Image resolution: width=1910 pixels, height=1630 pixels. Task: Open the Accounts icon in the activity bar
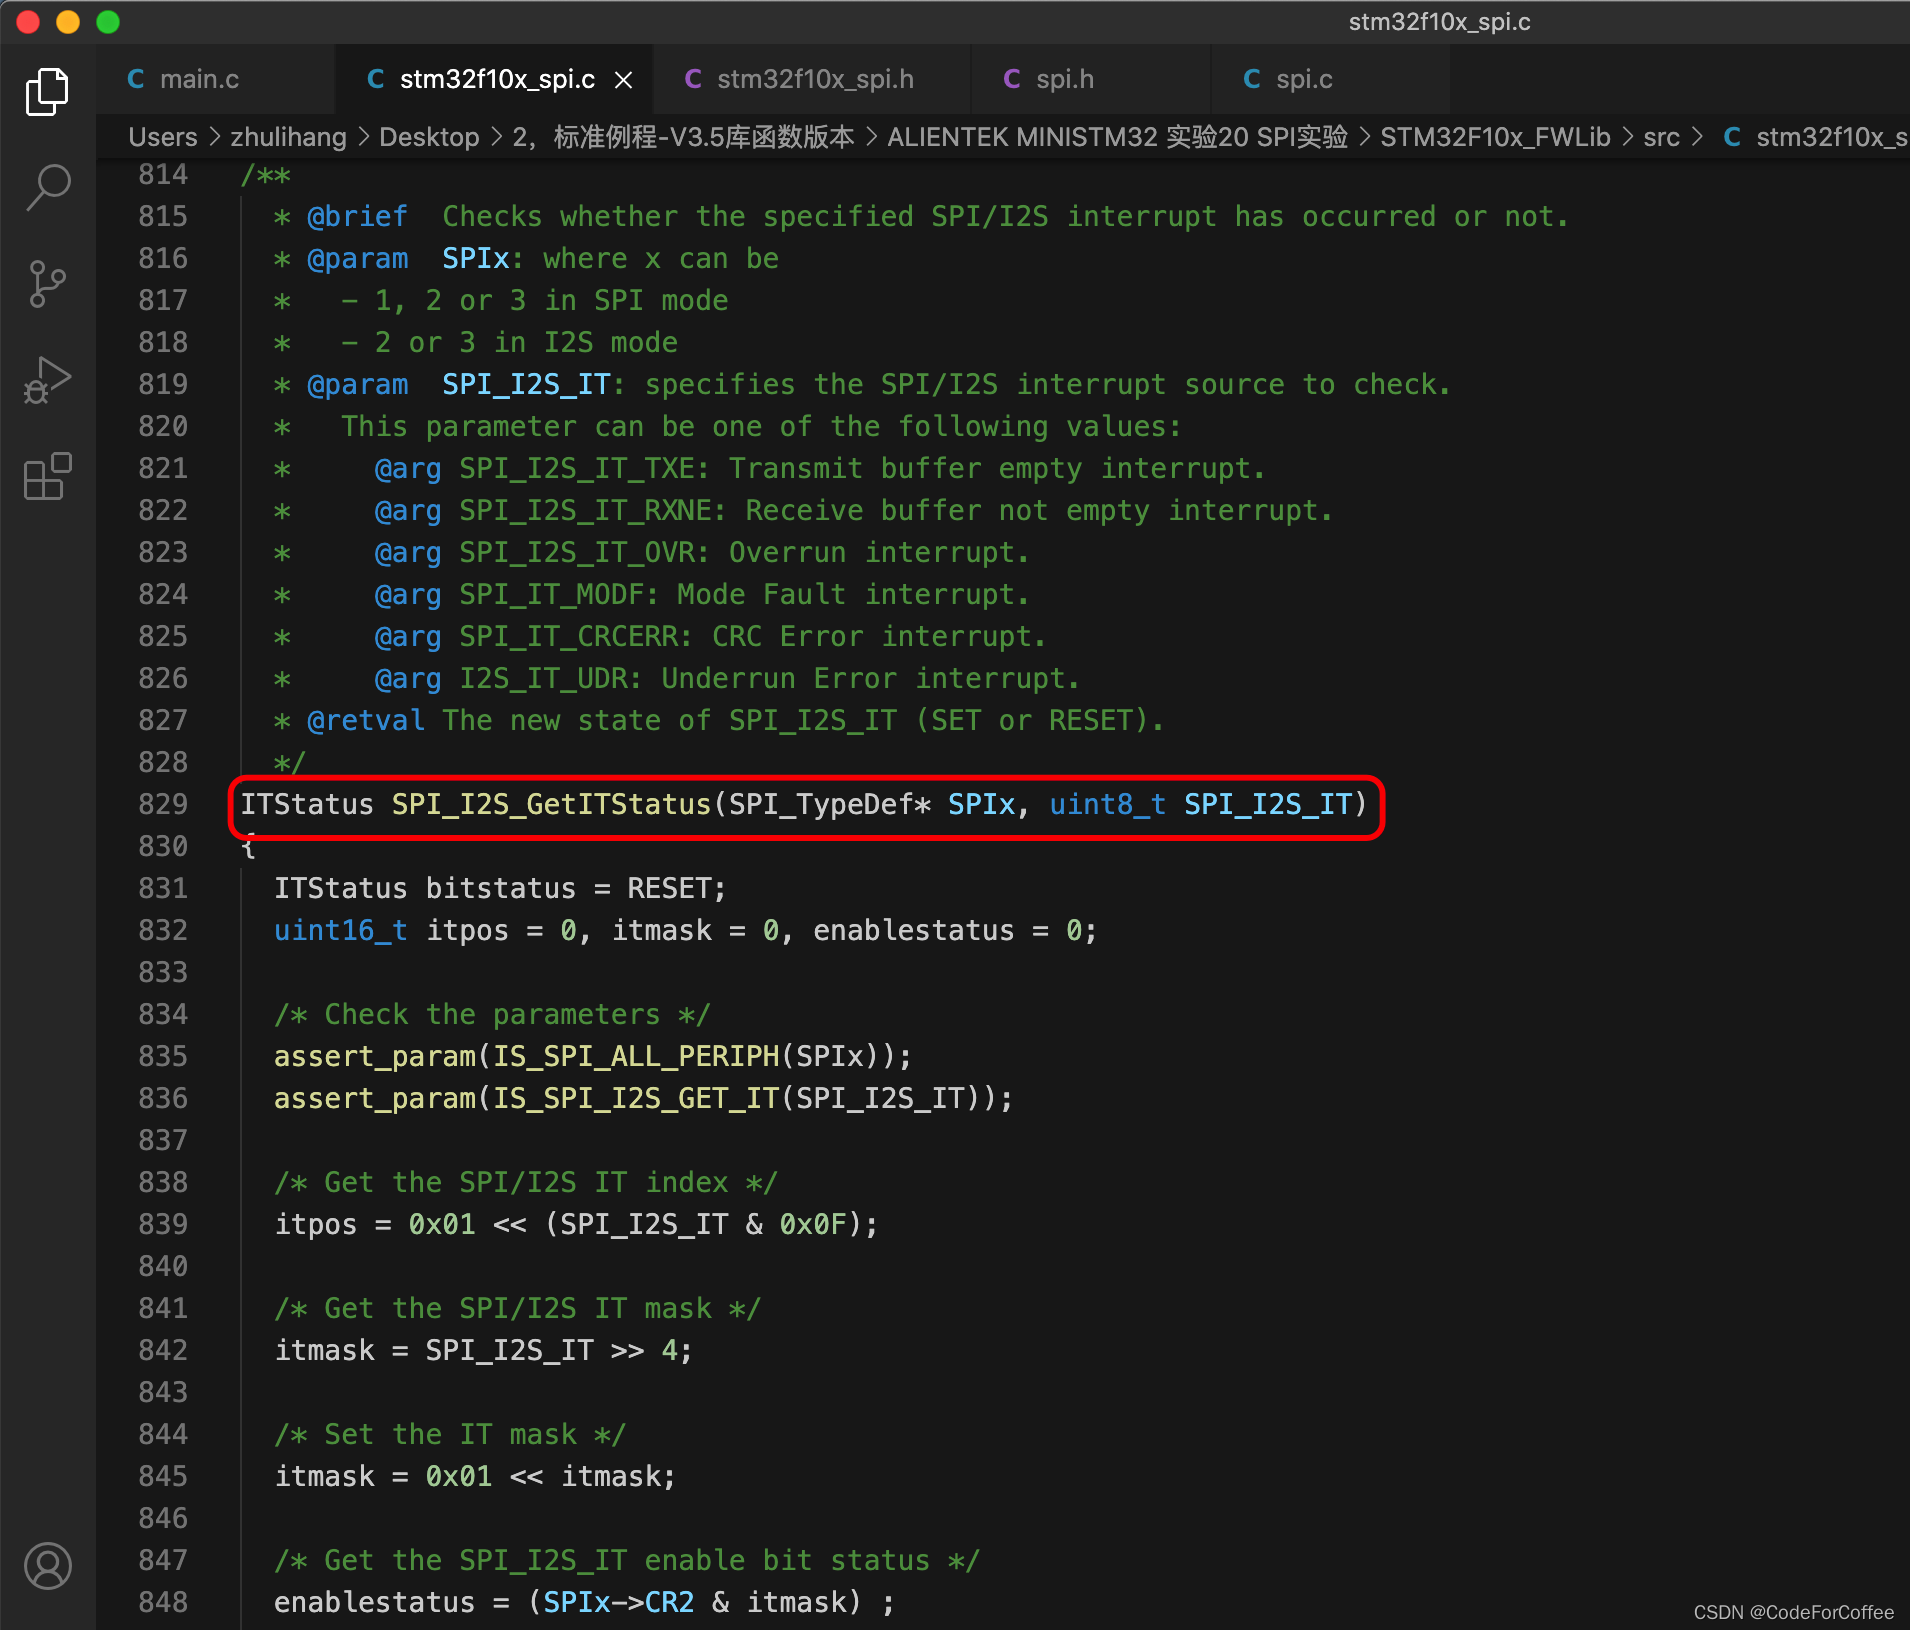48,1566
